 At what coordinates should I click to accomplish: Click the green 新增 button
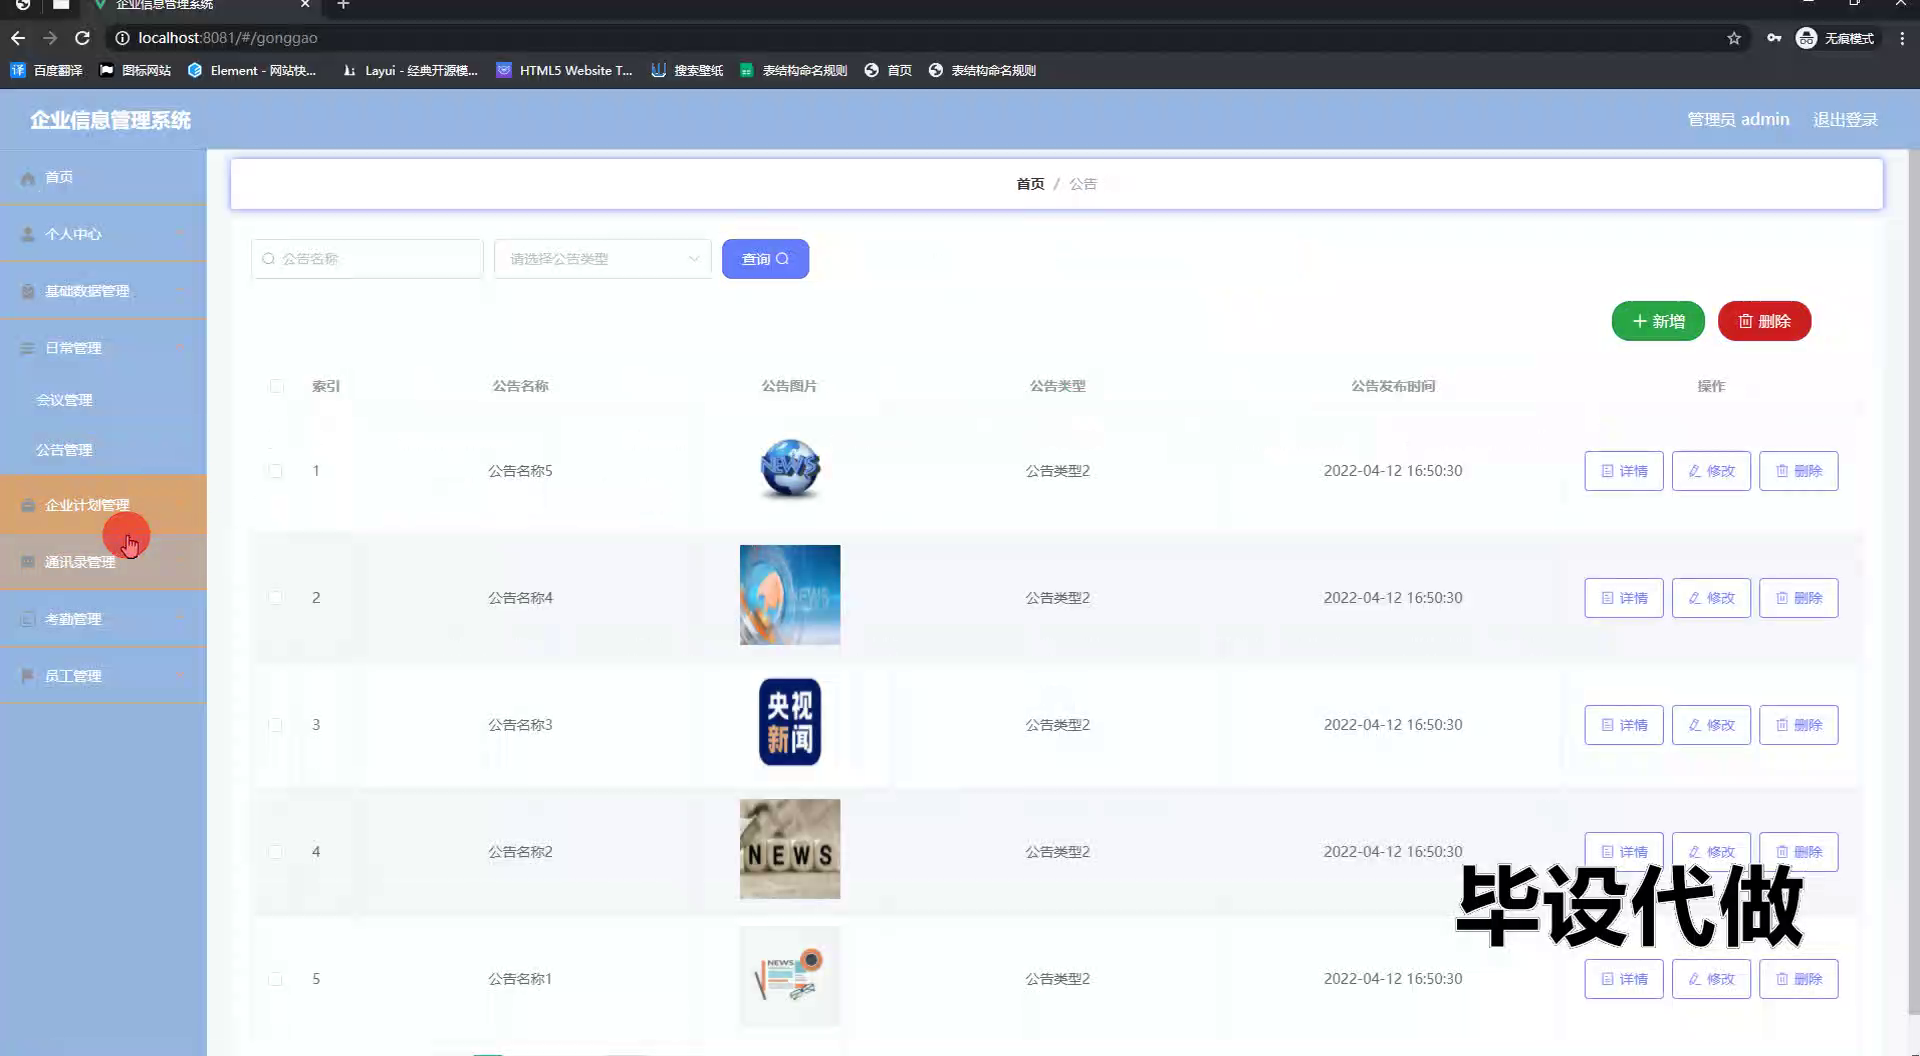point(1658,321)
